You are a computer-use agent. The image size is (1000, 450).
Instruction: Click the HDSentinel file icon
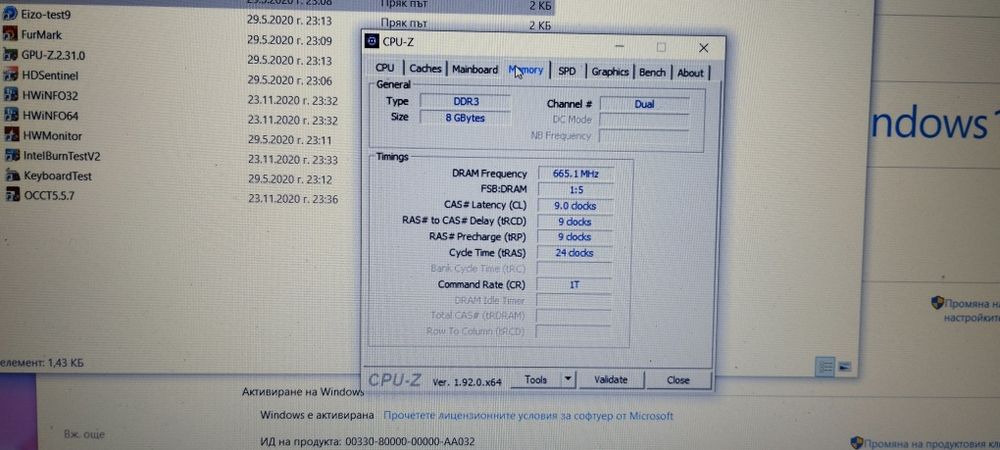[x=10, y=75]
